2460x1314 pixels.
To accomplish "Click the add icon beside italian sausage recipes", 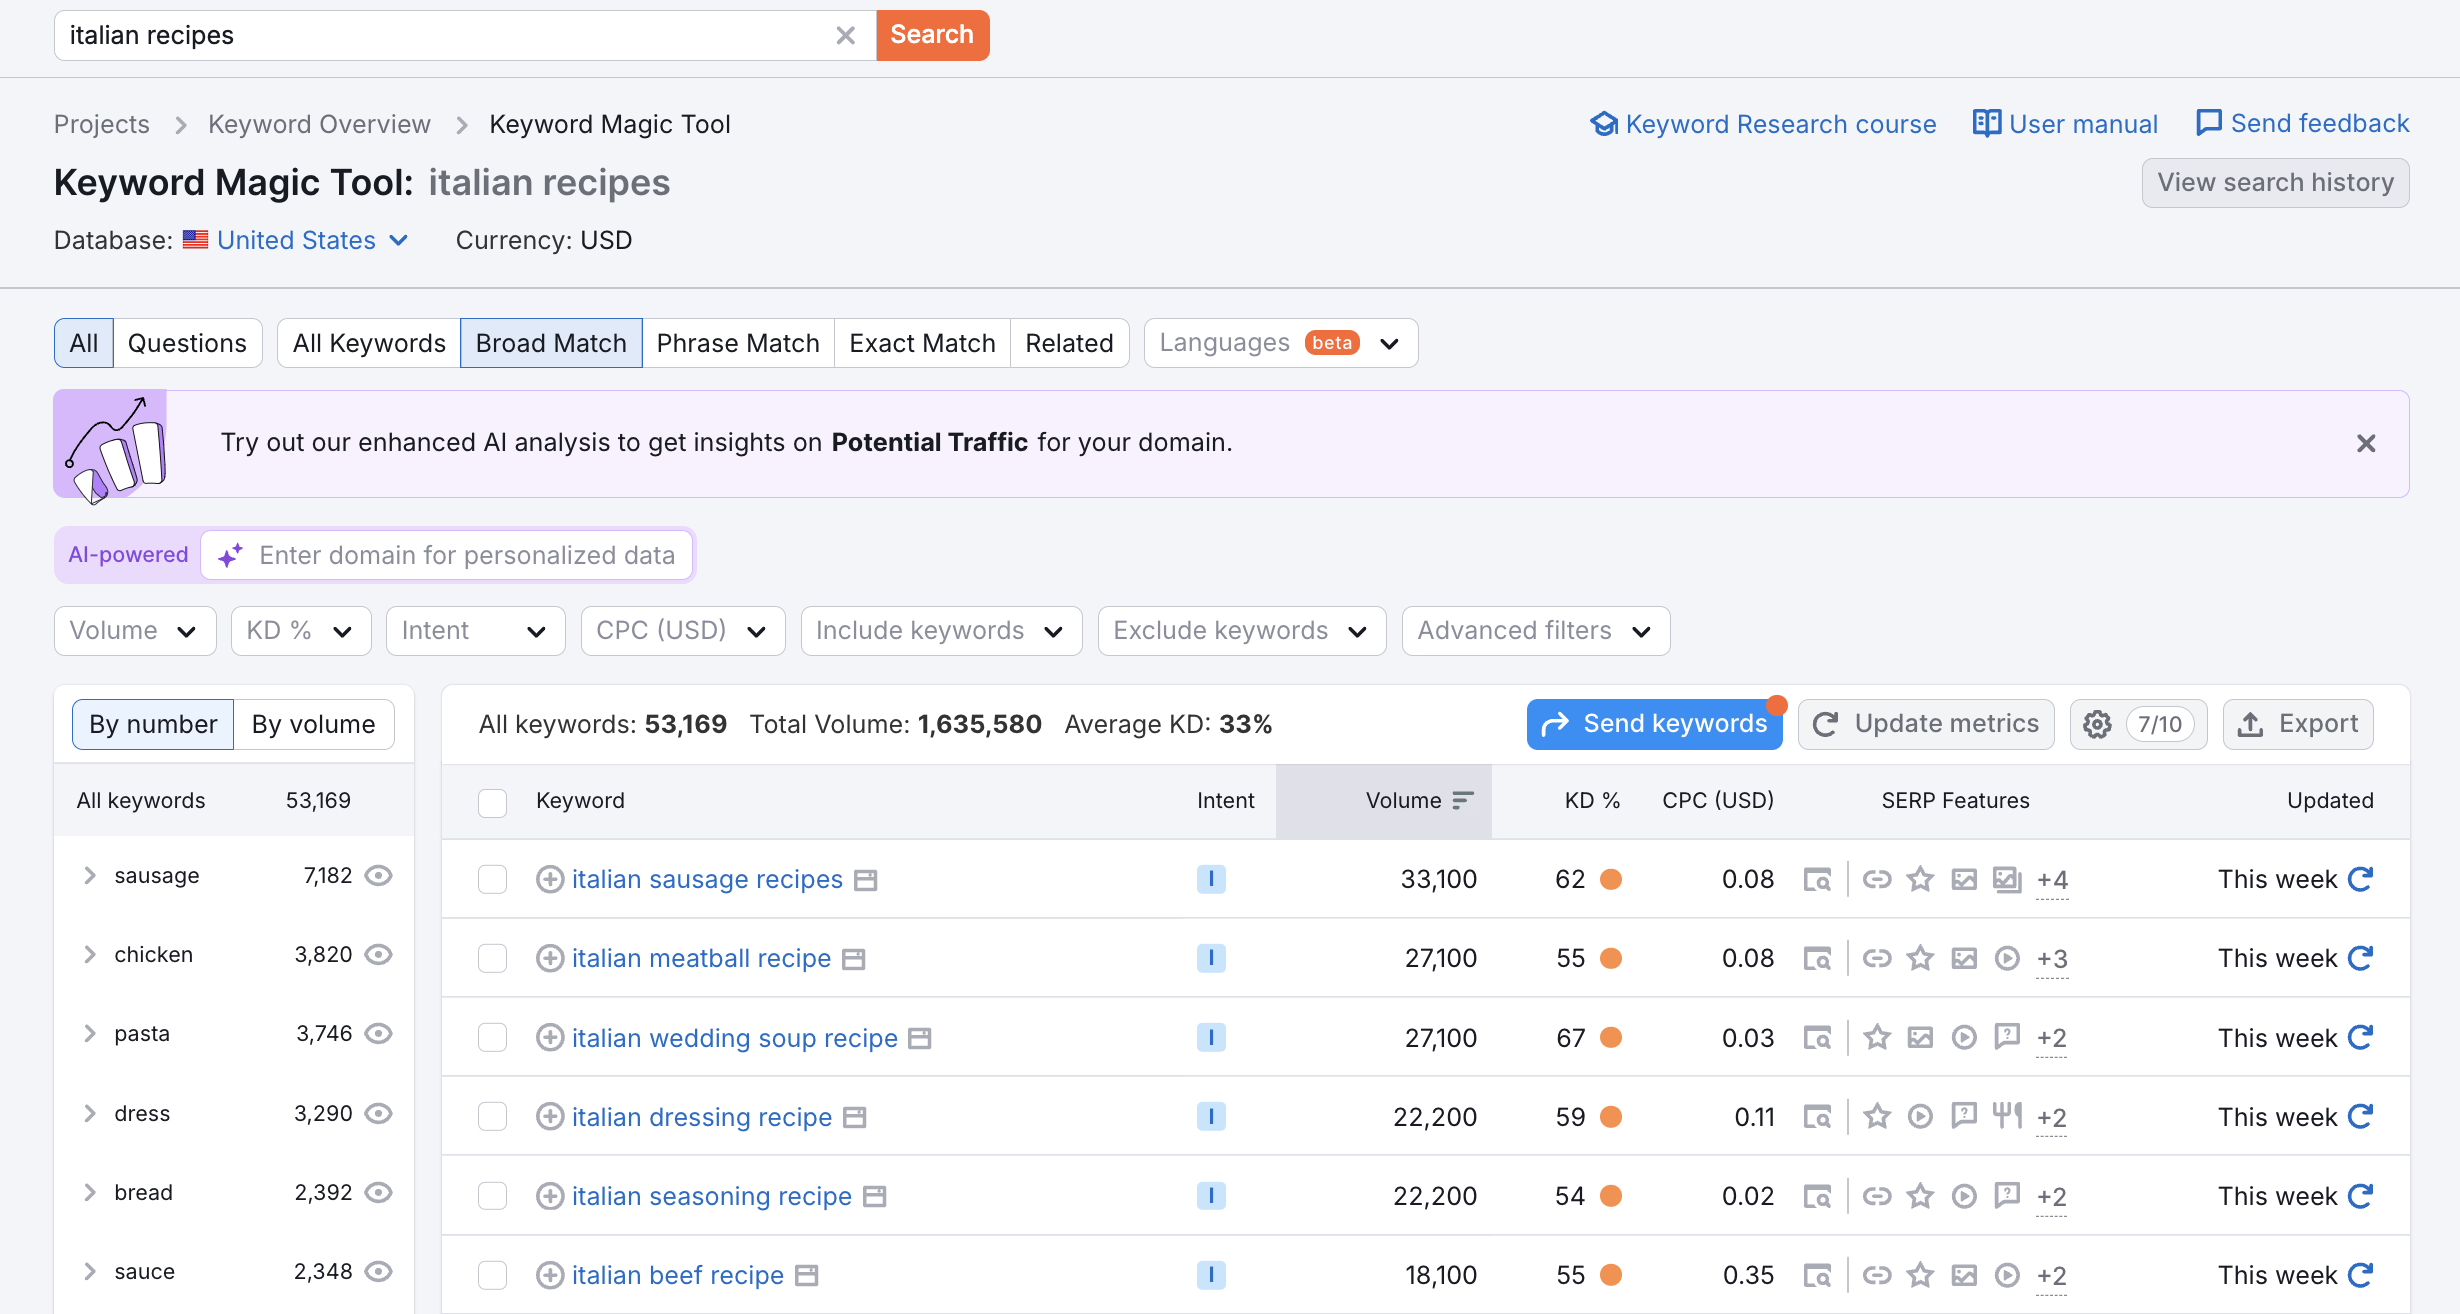I will [550, 879].
